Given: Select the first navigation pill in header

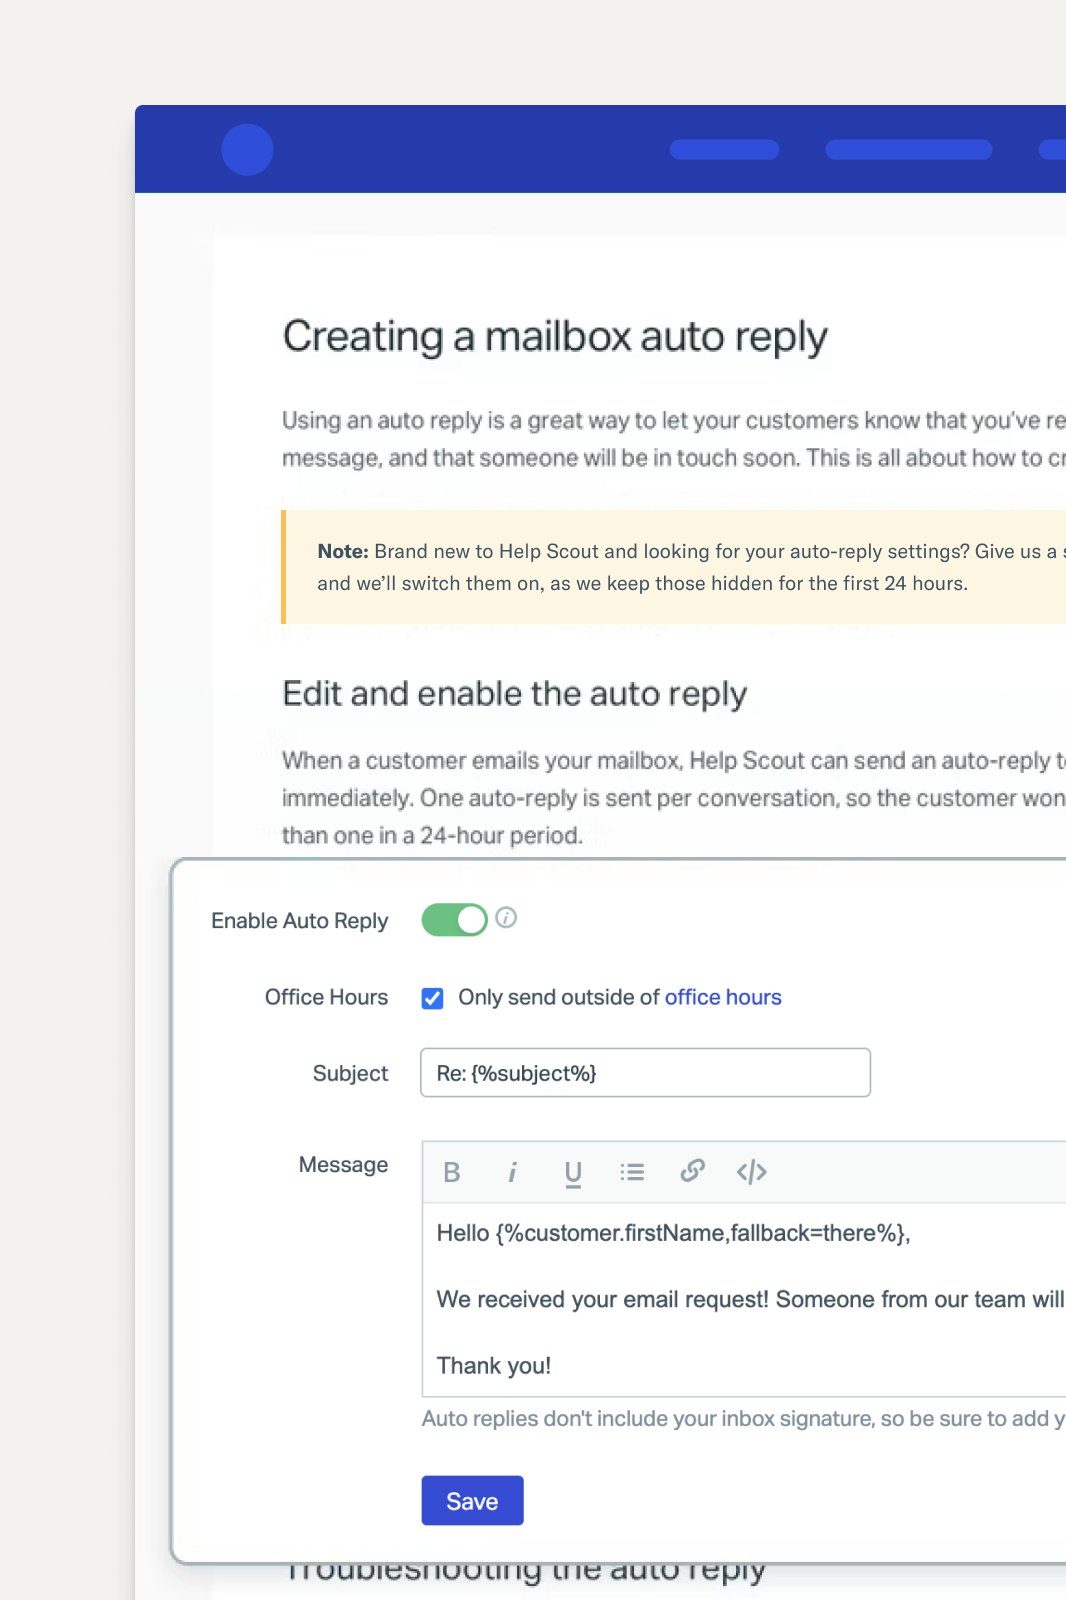Looking at the screenshot, I should pos(724,150).
